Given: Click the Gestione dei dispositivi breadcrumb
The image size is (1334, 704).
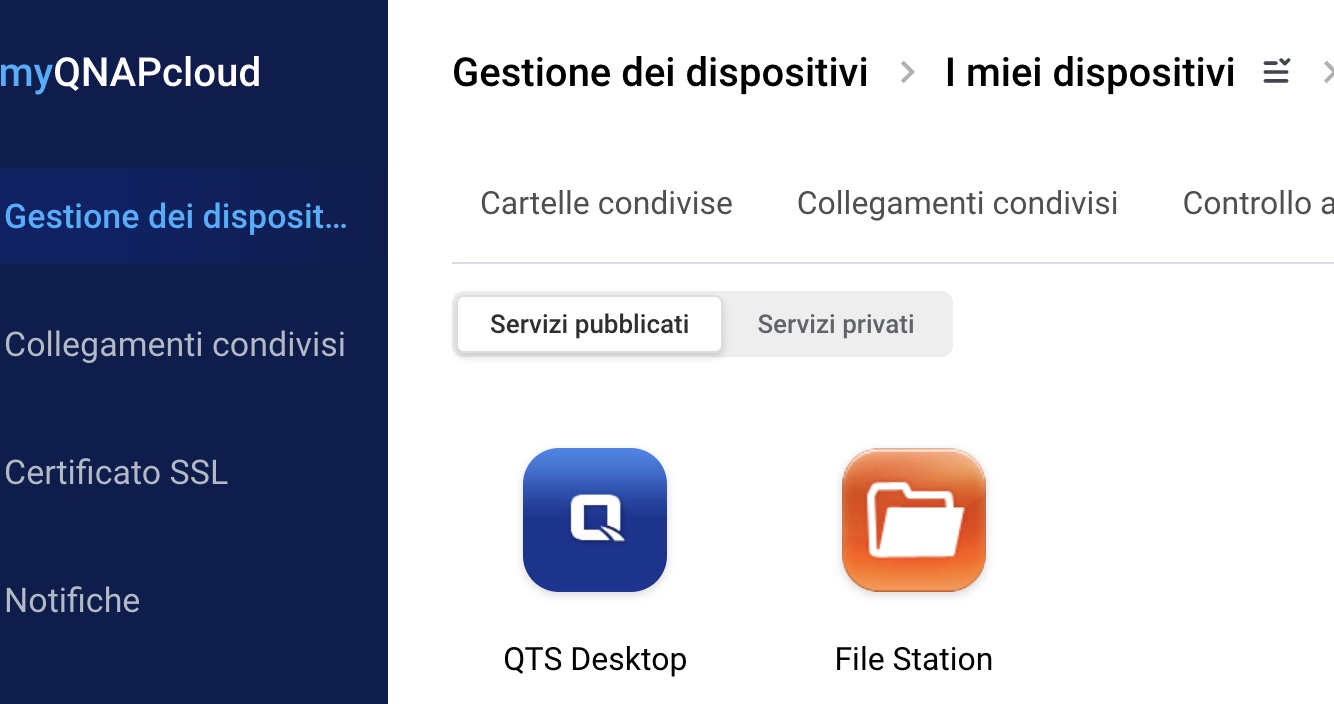Looking at the screenshot, I should (x=660, y=73).
